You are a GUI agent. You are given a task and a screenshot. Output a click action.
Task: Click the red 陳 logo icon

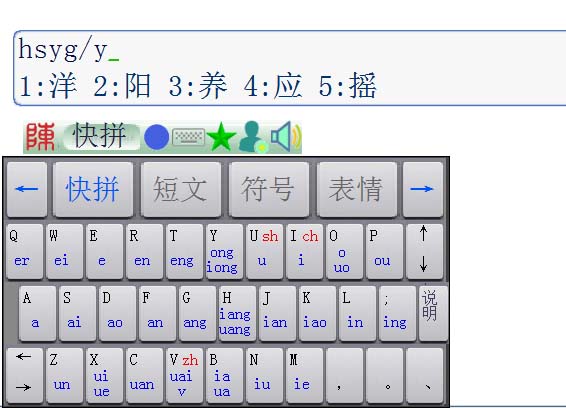click(40, 137)
